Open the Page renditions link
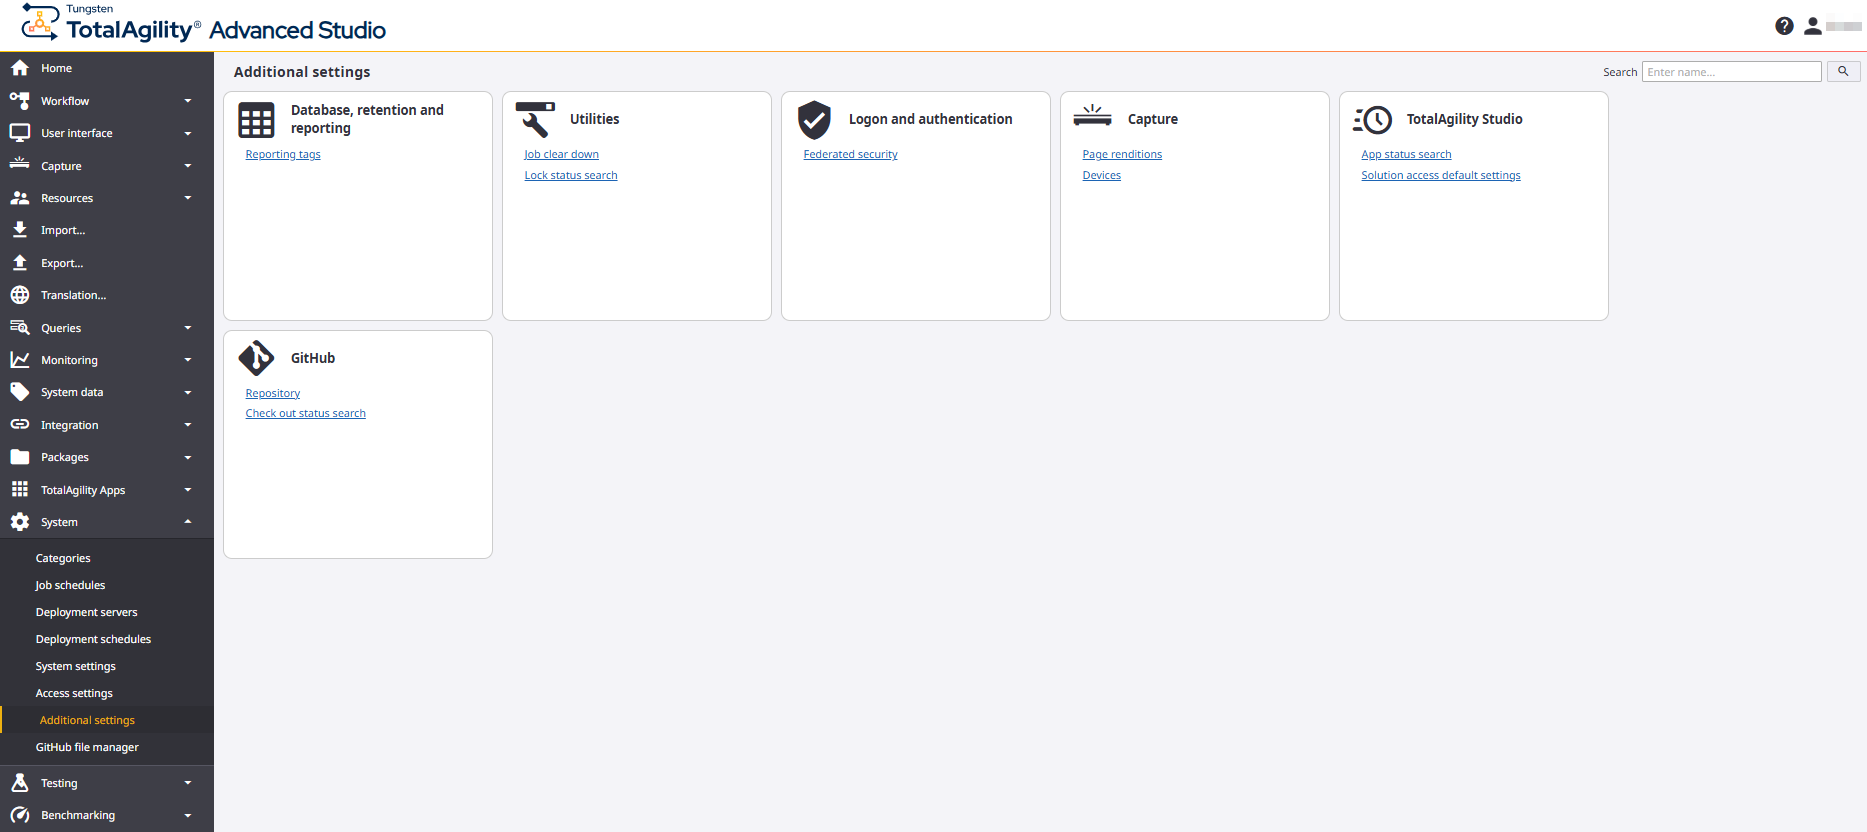The width and height of the screenshot is (1867, 832). [x=1122, y=154]
